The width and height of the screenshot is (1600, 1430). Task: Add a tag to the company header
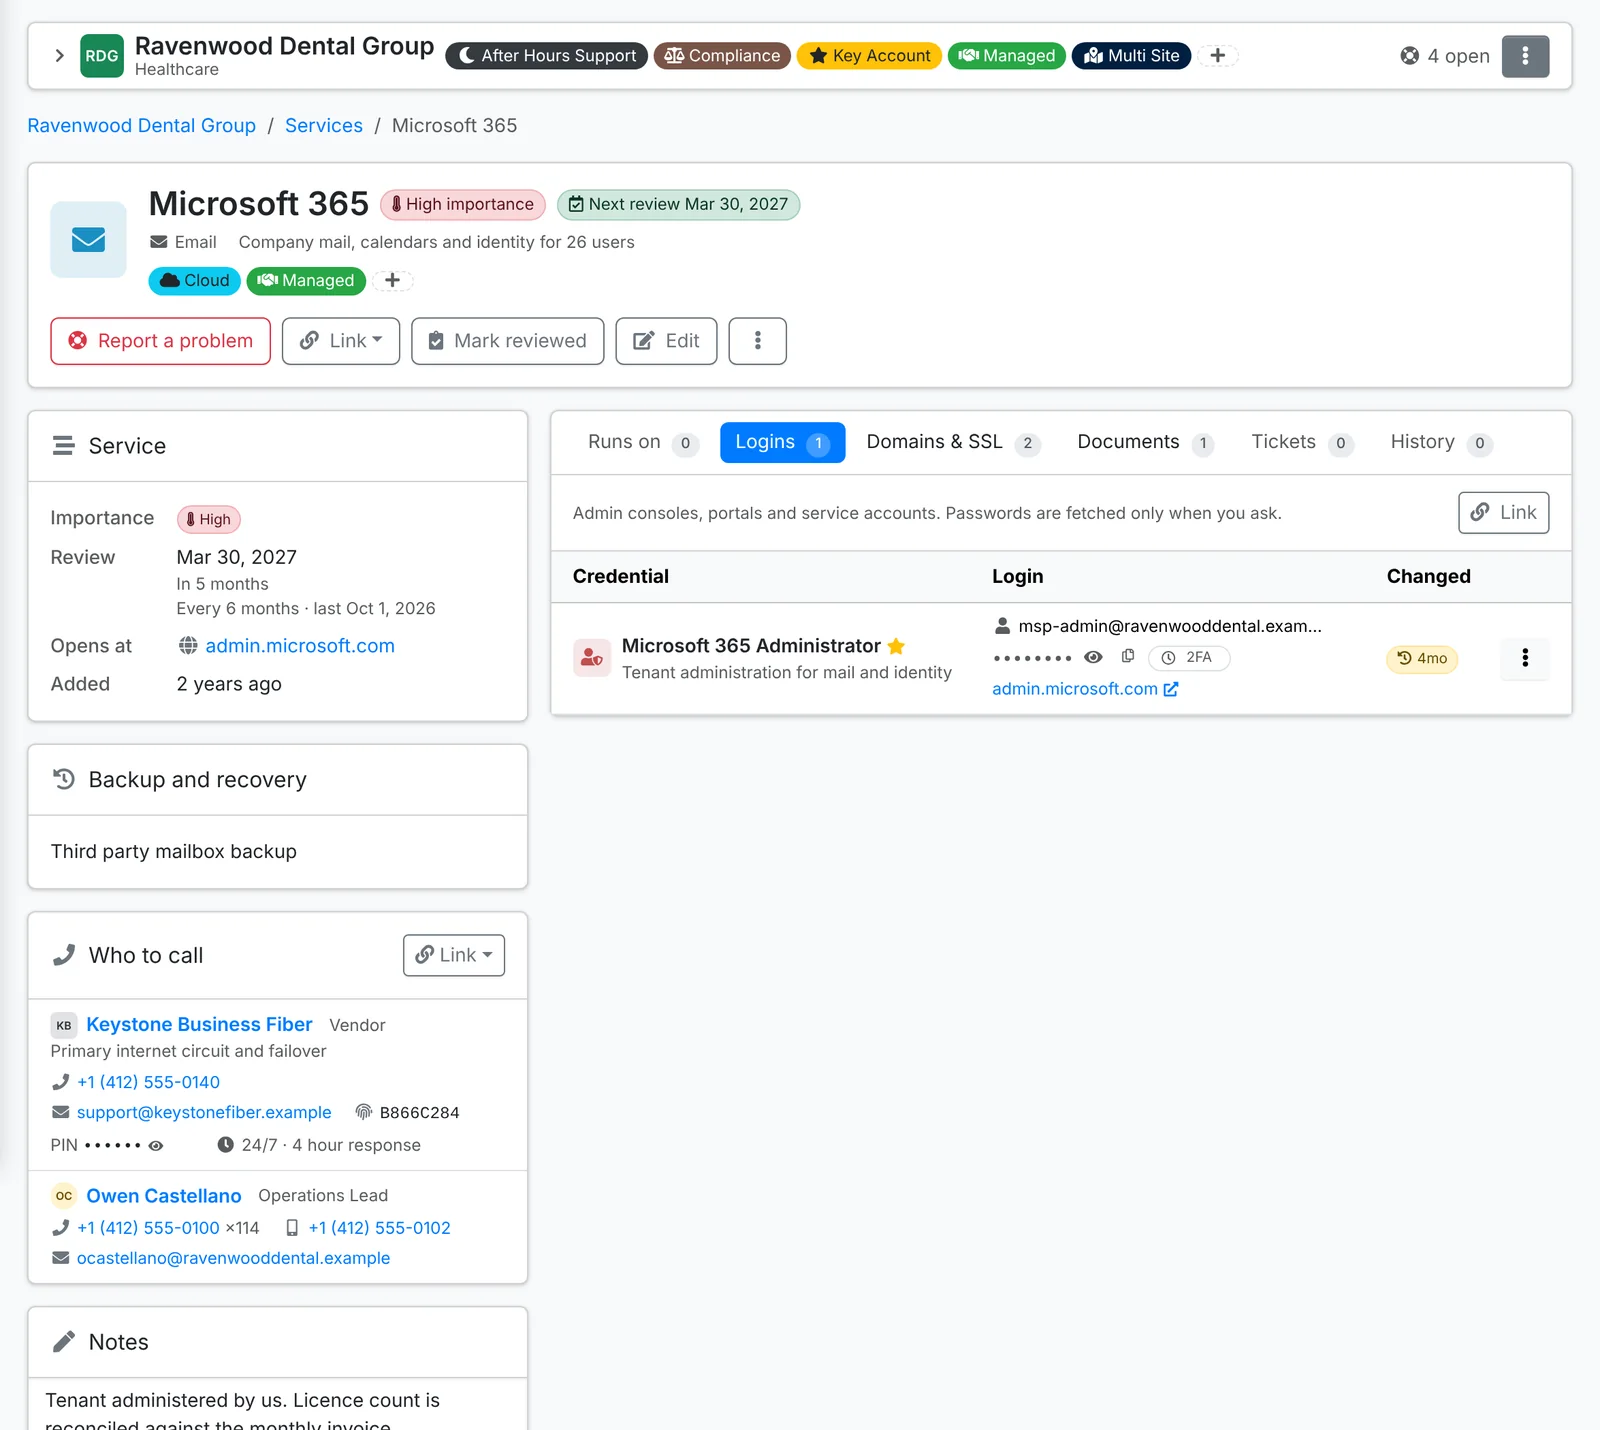coord(1217,56)
